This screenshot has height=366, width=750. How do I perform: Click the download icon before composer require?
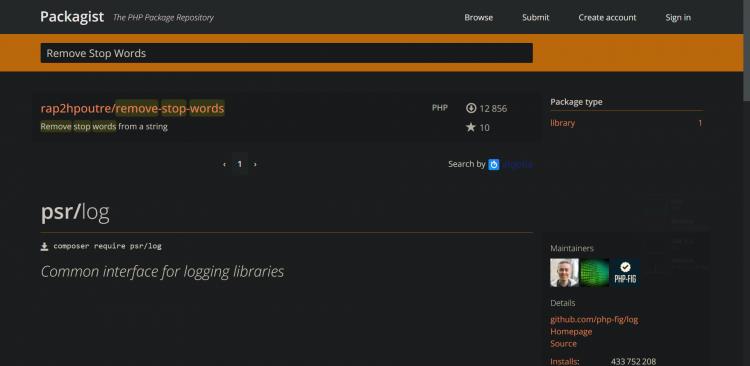pos(44,246)
